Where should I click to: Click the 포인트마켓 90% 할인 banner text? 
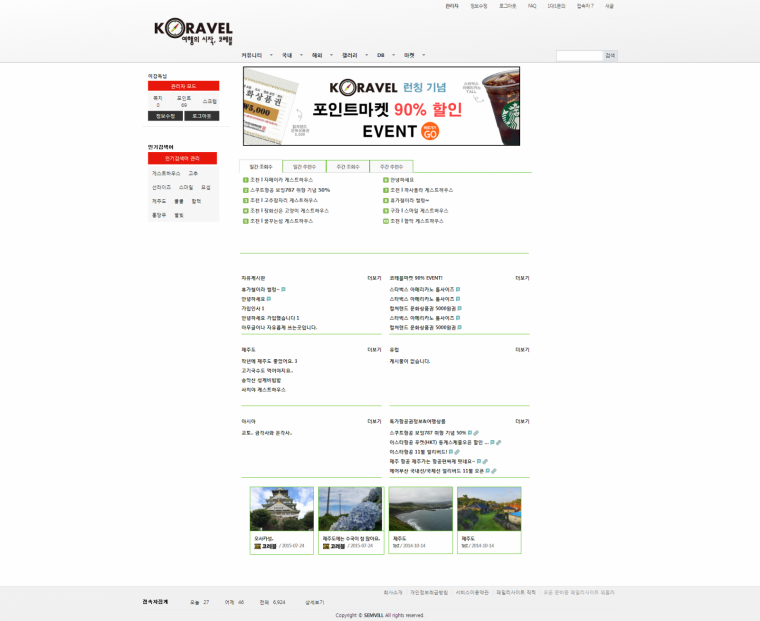(387, 110)
